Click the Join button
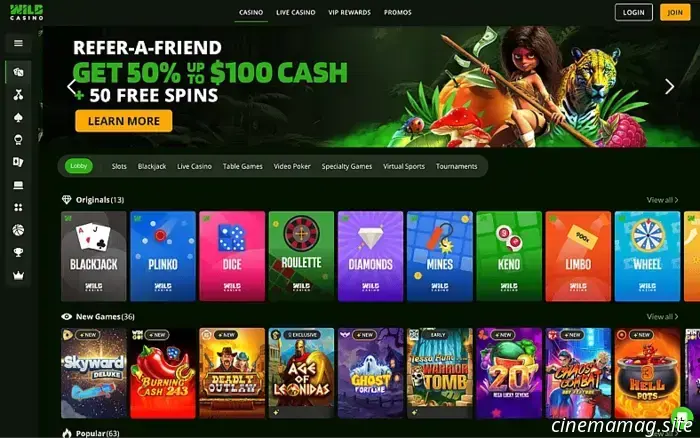This screenshot has width=700, height=438. coord(675,13)
